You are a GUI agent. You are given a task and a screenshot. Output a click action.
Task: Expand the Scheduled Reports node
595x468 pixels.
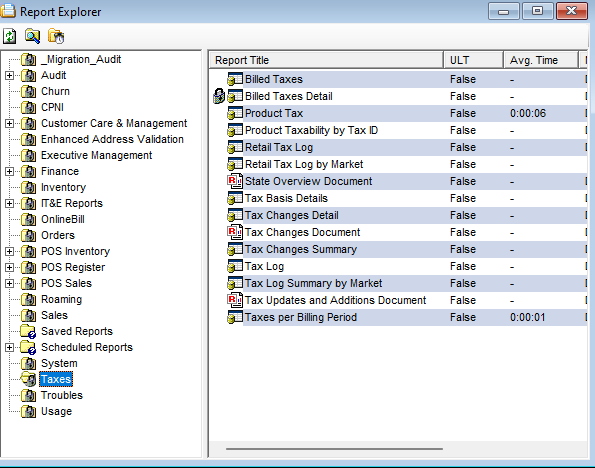point(9,347)
